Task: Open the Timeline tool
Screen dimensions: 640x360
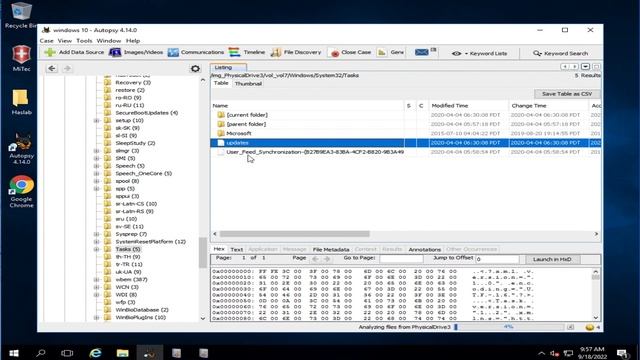Action: [x=247, y=52]
